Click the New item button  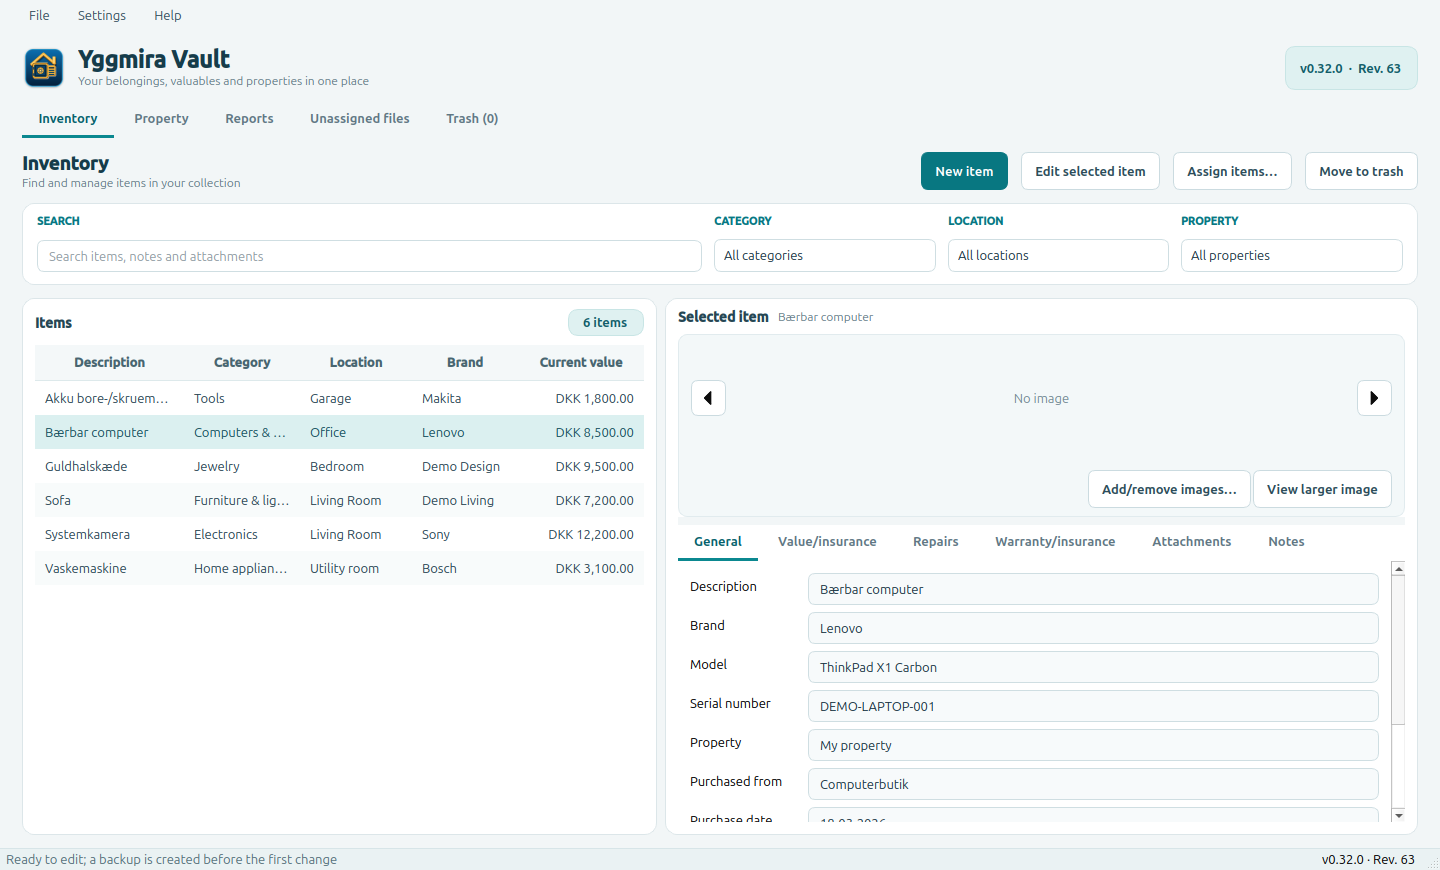[x=964, y=171]
